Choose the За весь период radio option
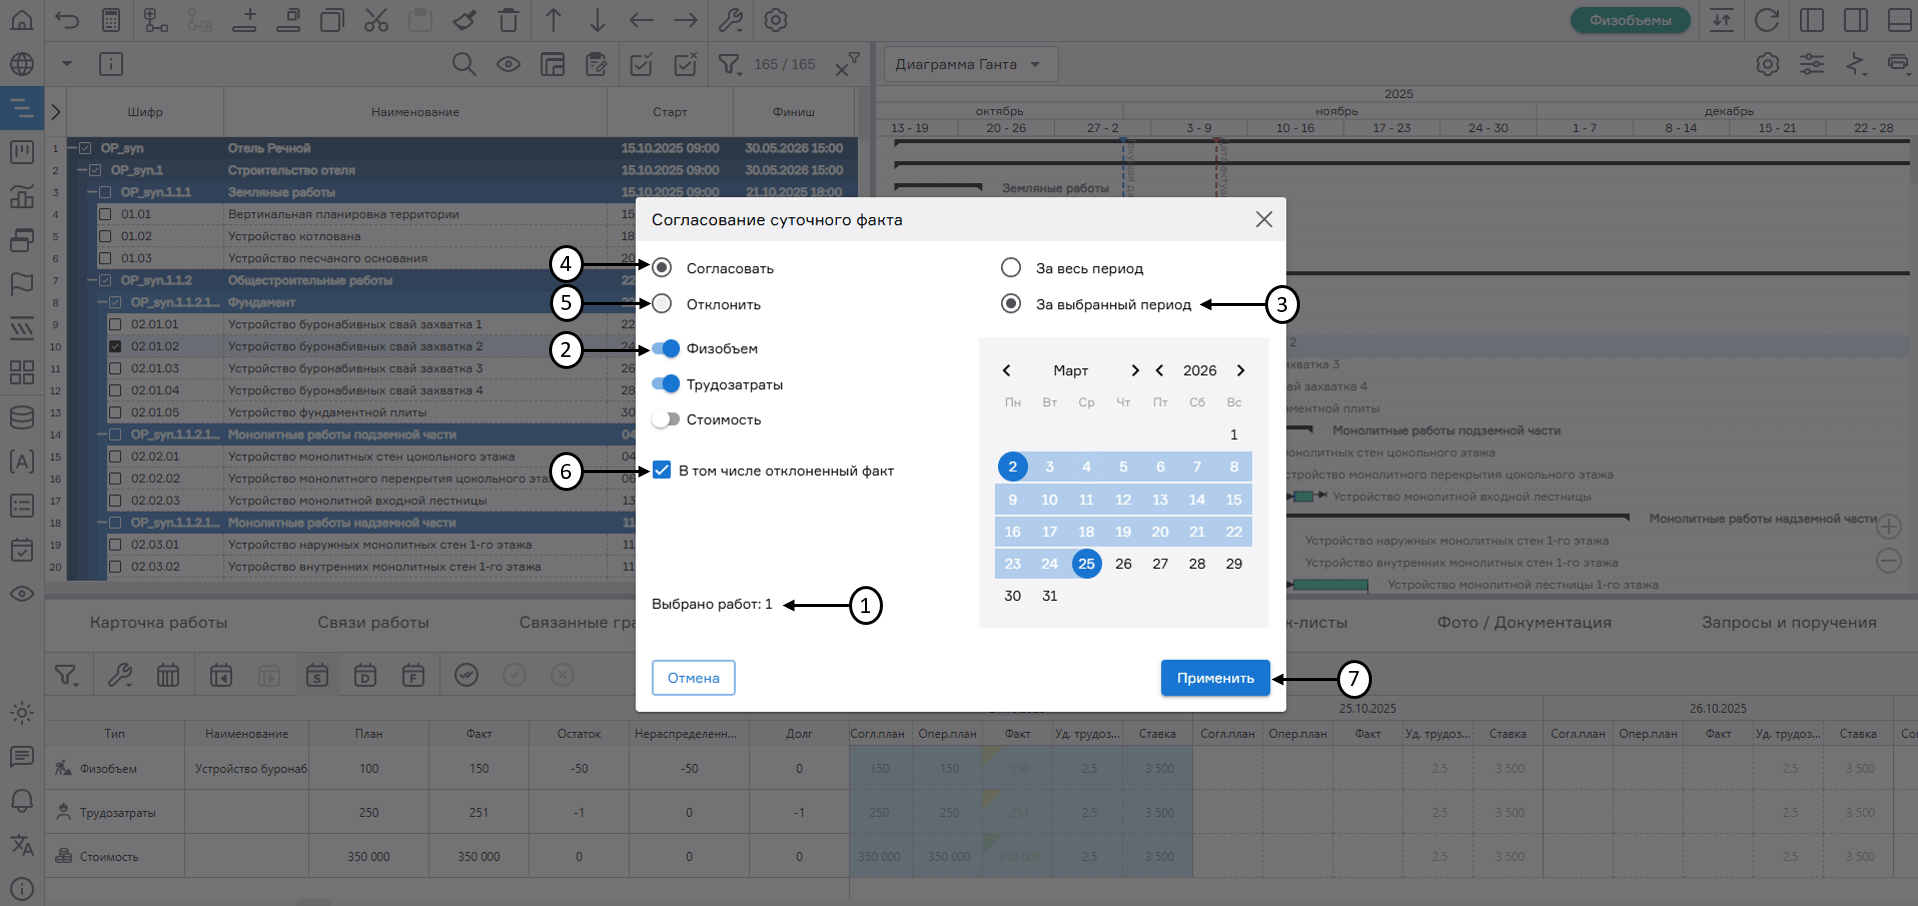The height and width of the screenshot is (906, 1918). pyautogui.click(x=1011, y=268)
